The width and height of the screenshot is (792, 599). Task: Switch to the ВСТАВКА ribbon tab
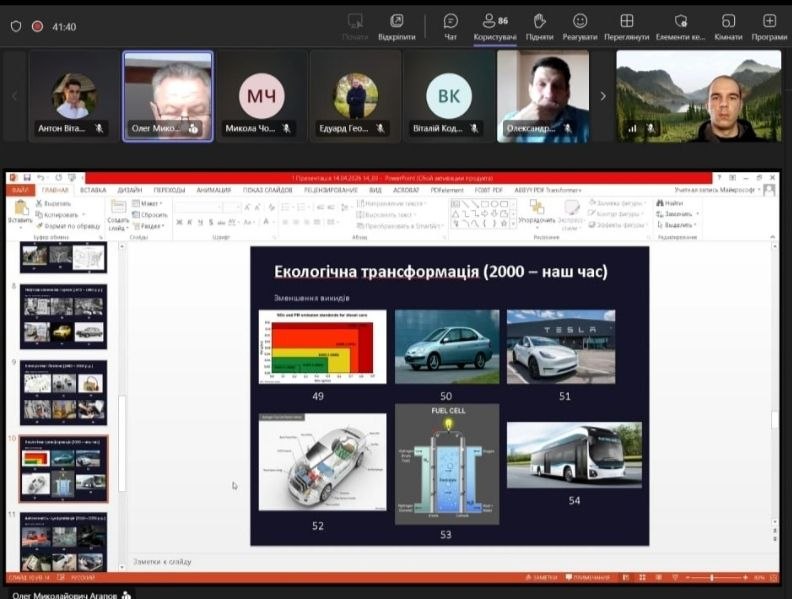pyautogui.click(x=93, y=189)
